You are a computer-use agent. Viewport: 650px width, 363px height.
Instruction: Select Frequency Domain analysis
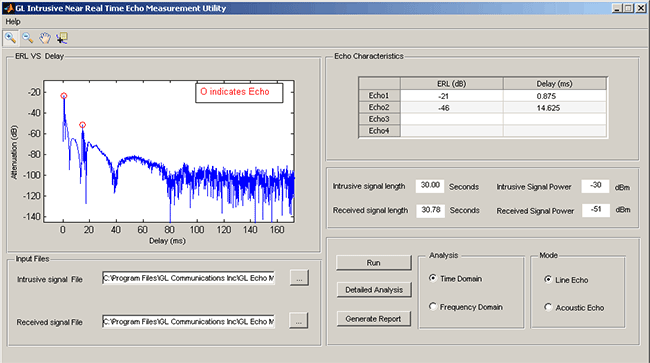[433, 306]
